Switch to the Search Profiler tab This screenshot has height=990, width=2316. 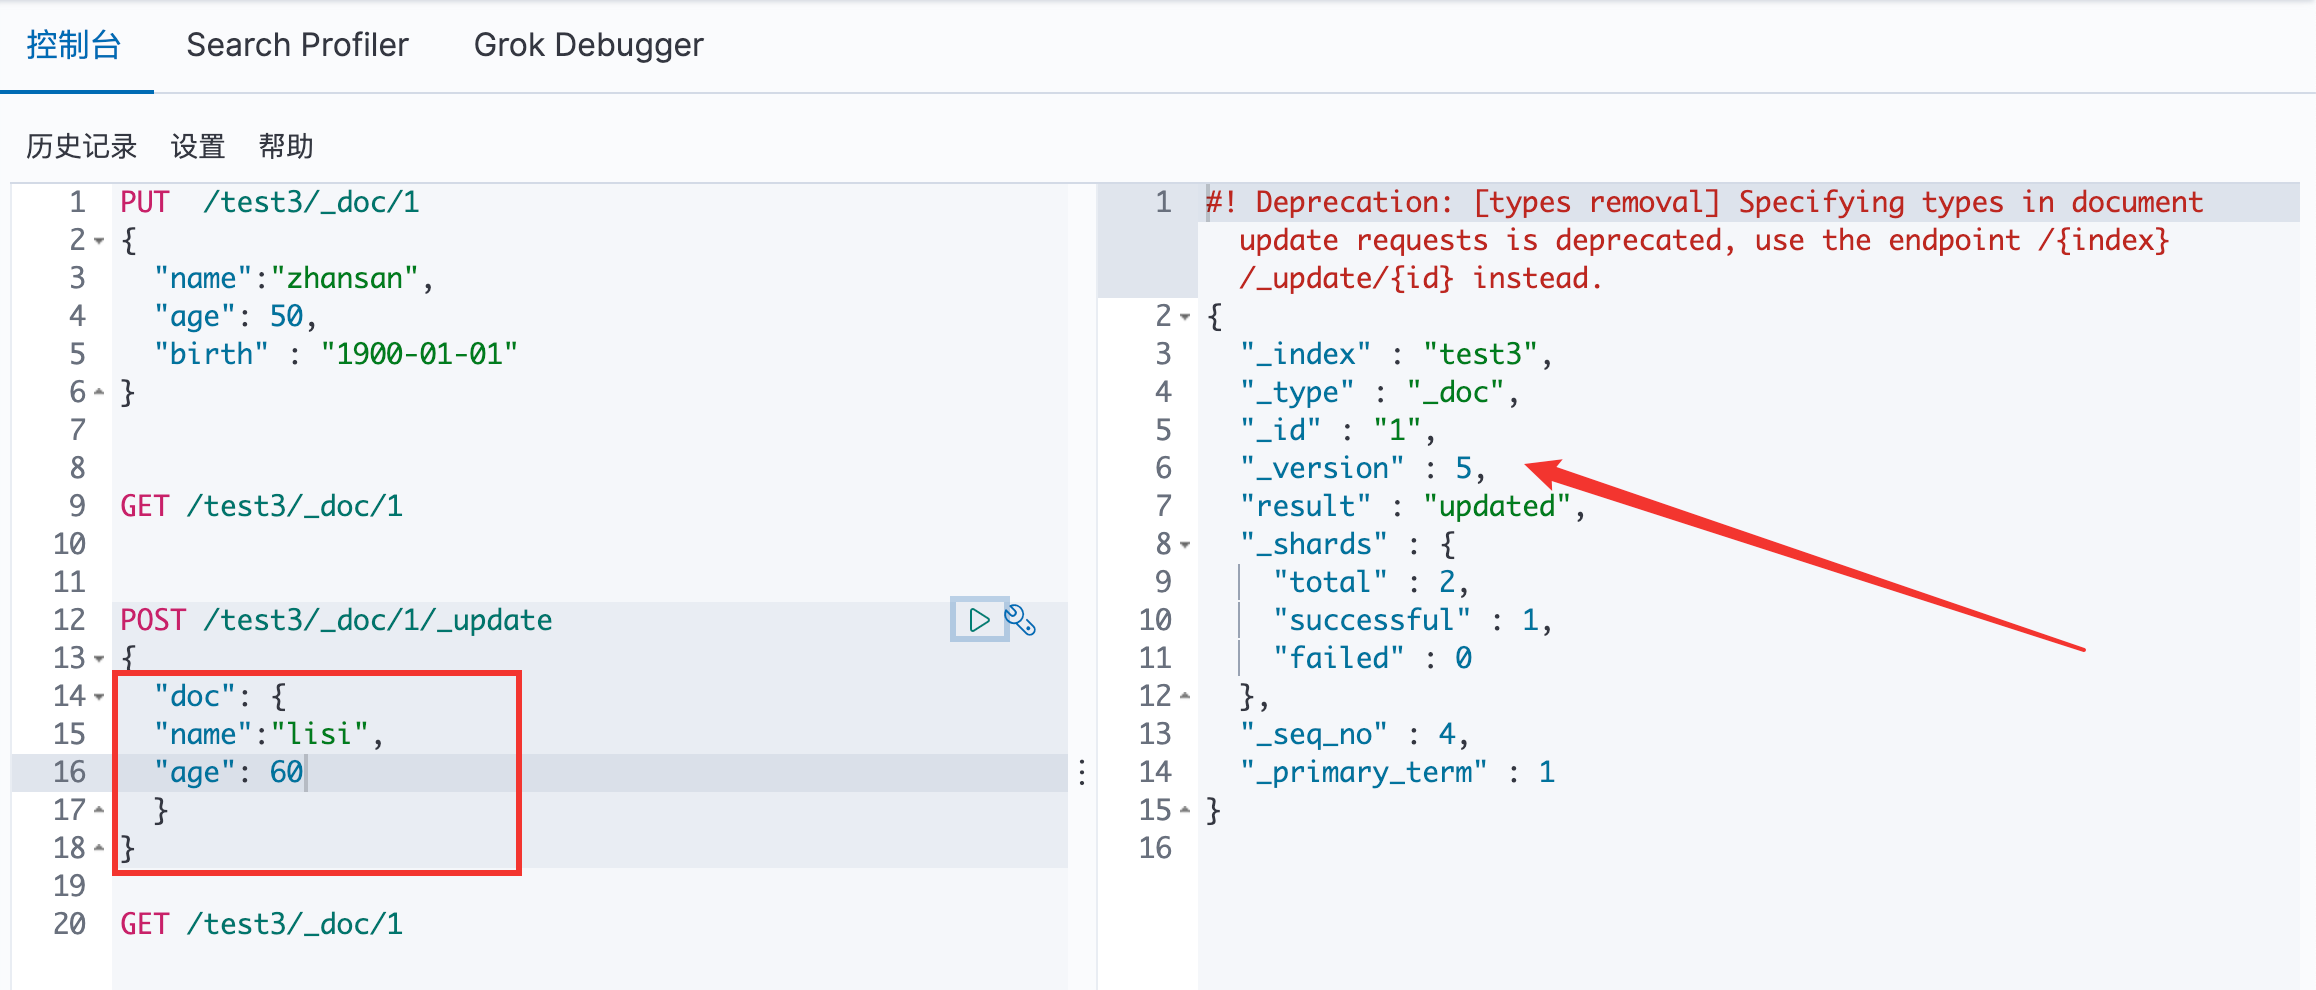297,45
